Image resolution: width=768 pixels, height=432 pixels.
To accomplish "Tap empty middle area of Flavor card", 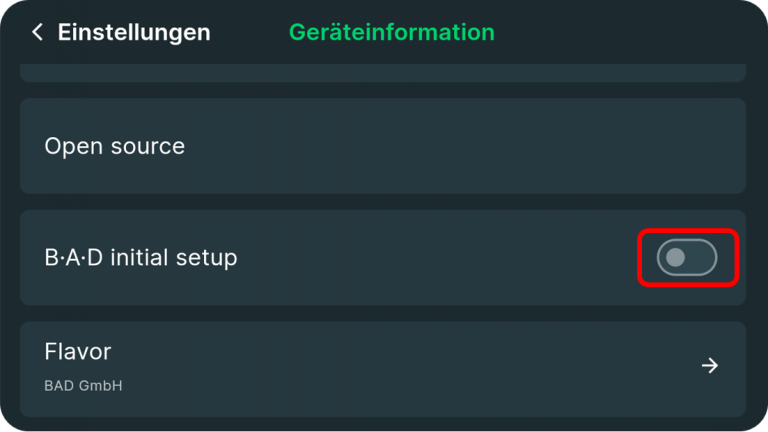I will tap(400, 368).
